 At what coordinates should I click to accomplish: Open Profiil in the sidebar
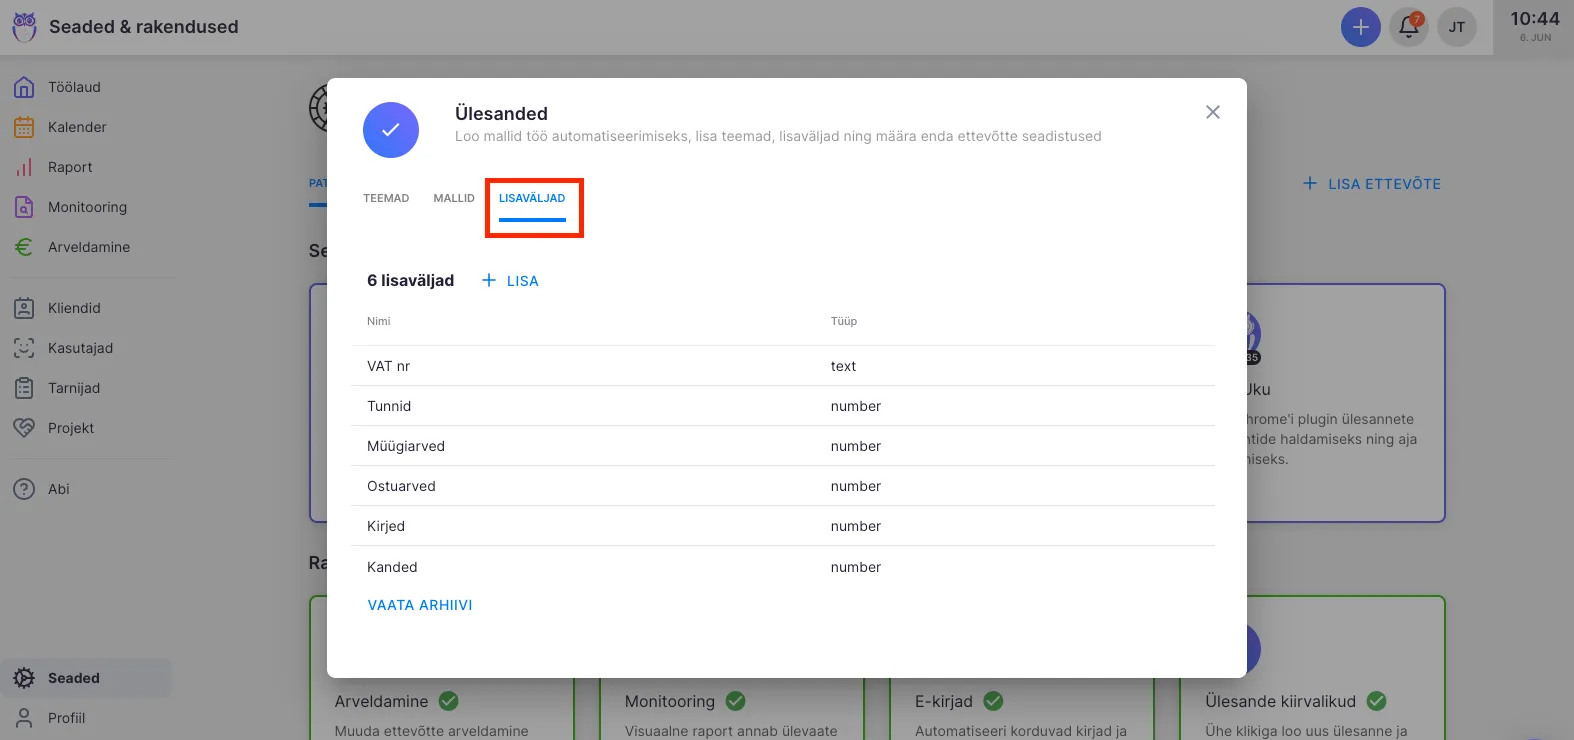point(66,718)
